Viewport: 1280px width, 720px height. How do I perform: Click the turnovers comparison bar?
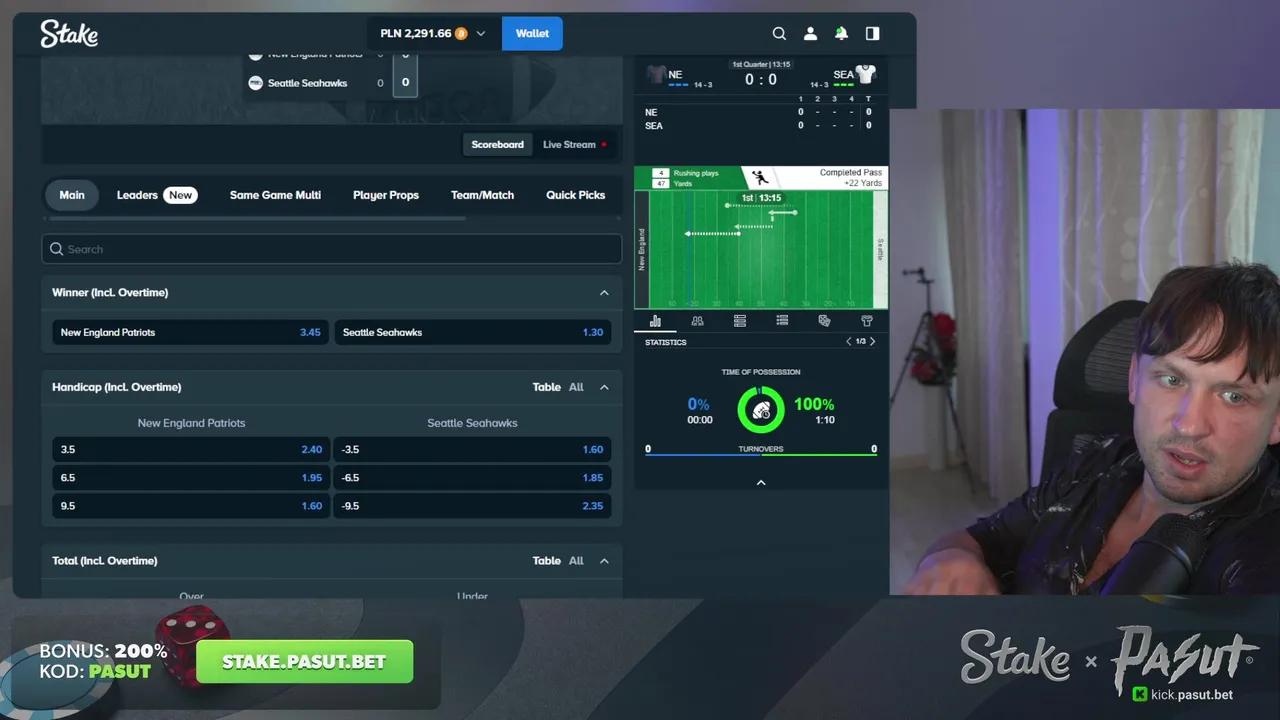point(761,455)
